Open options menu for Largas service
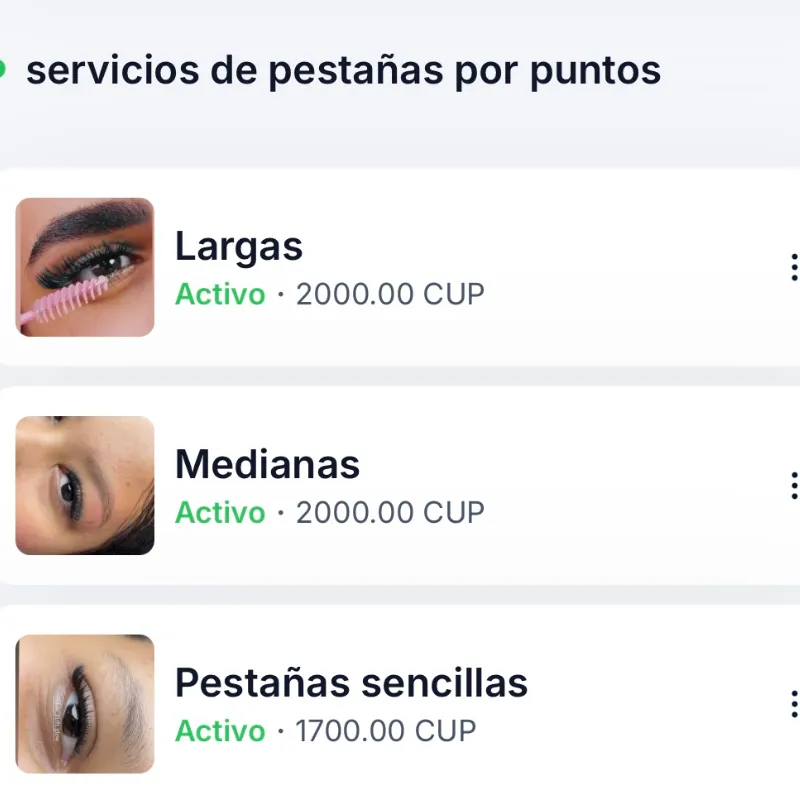Image resolution: width=800 pixels, height=800 pixels. (x=793, y=267)
